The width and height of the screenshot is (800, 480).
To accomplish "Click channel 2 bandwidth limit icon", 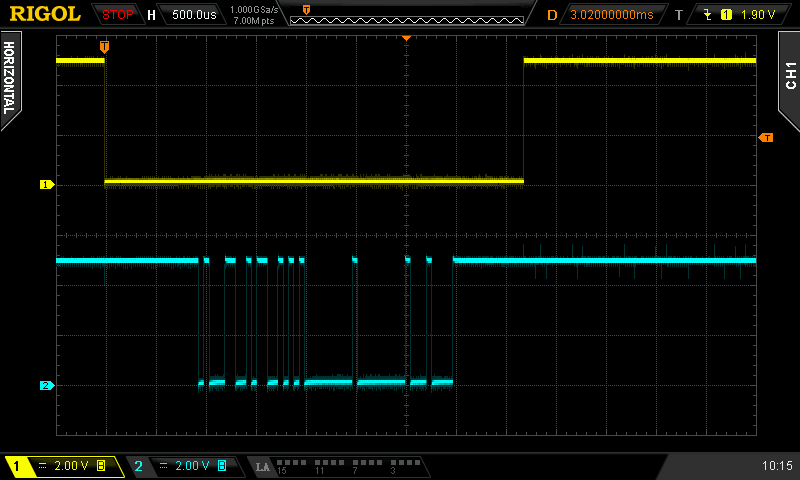I will pyautogui.click(x=222, y=466).
